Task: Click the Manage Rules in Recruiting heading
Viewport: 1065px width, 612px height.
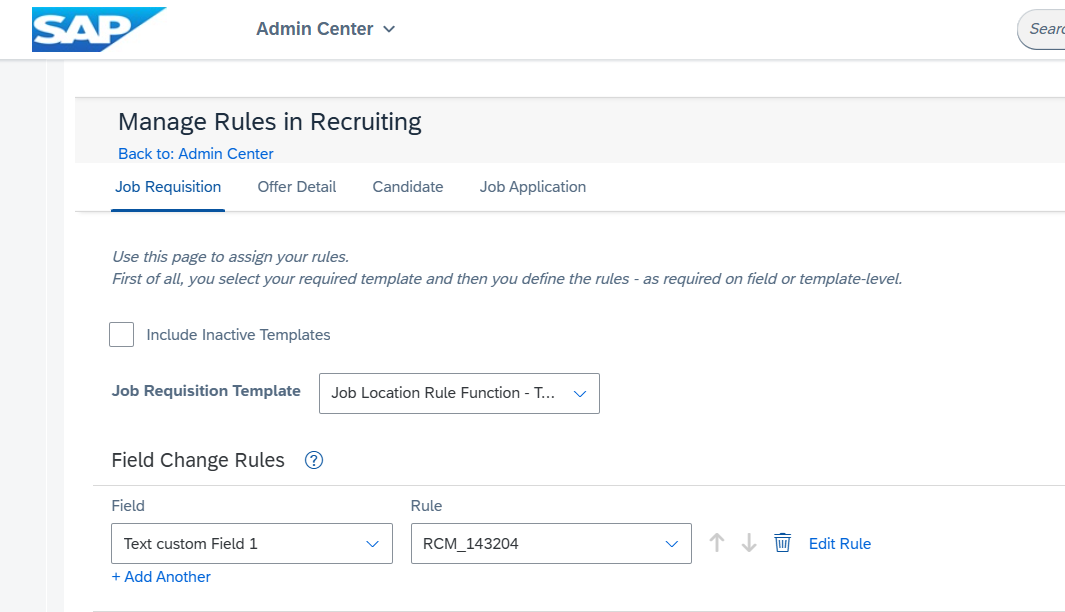Action: [x=270, y=122]
